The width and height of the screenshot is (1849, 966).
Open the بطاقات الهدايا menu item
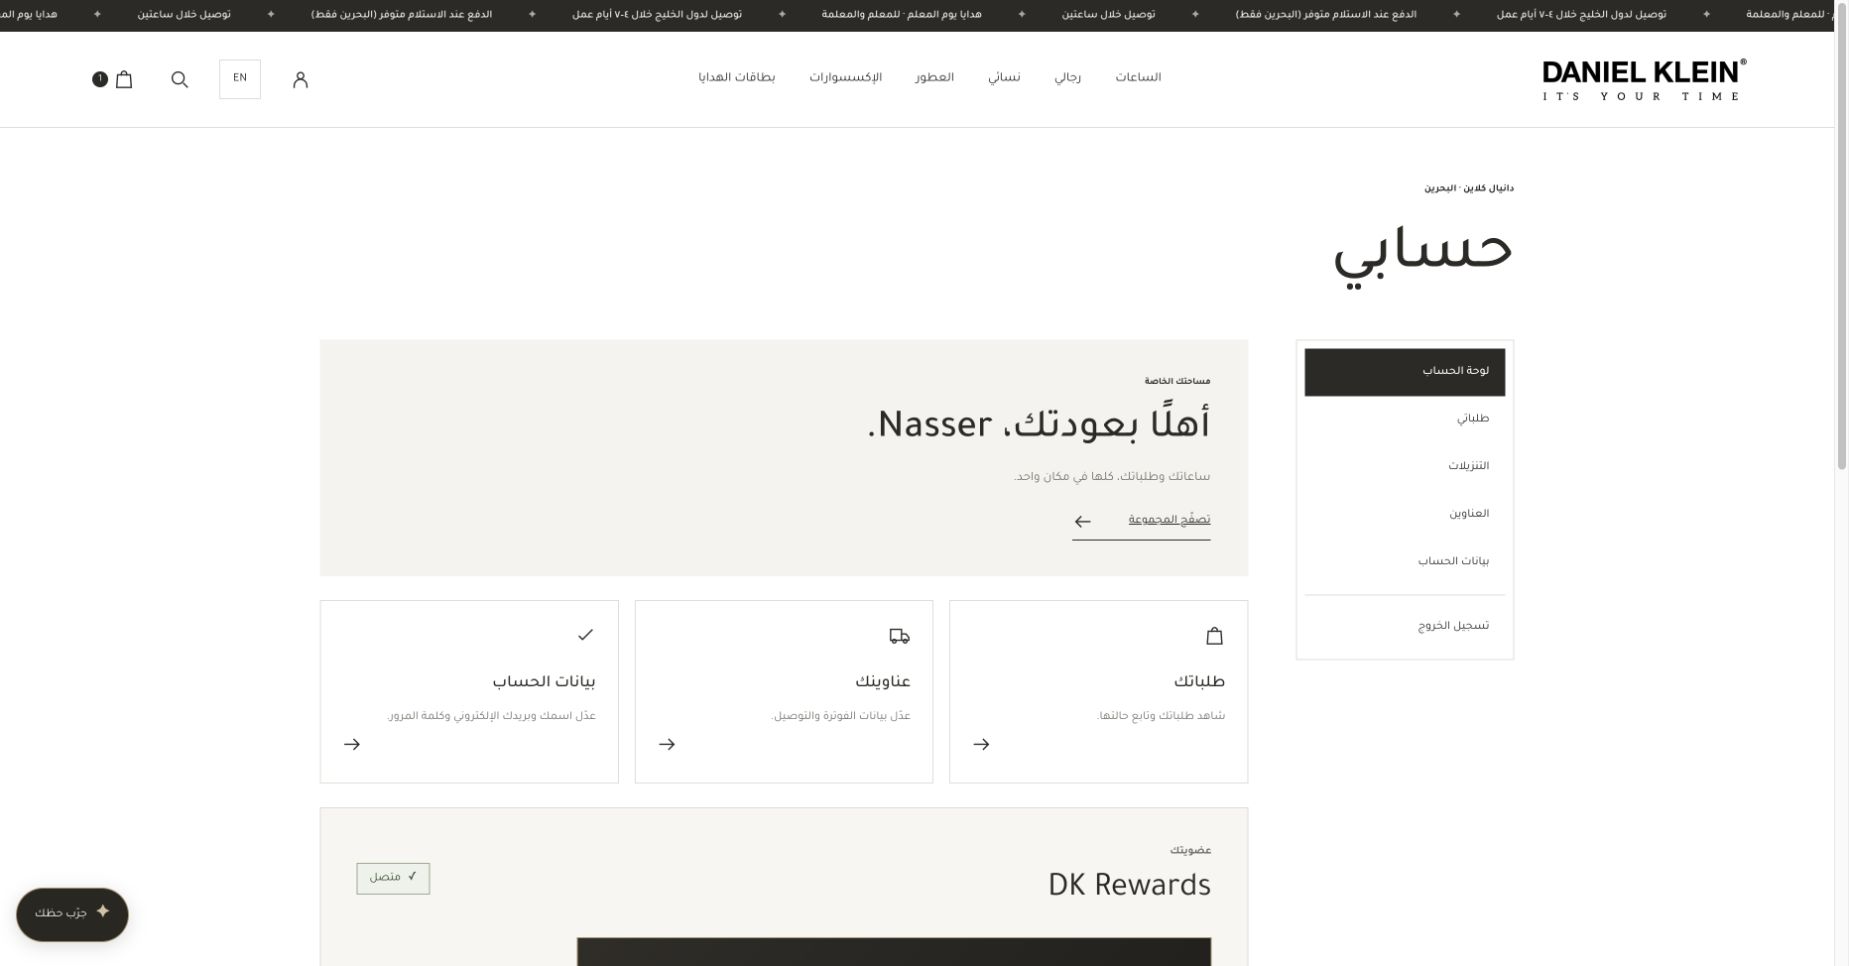pos(737,78)
